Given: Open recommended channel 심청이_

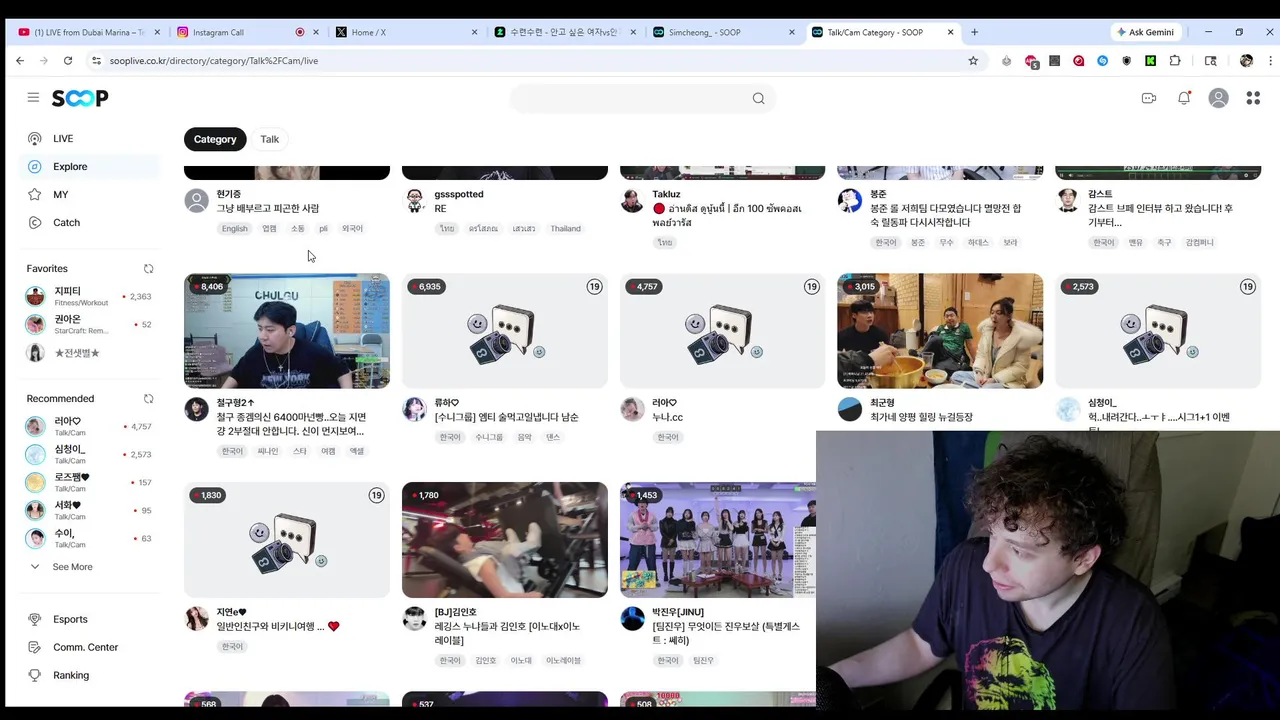Looking at the screenshot, I should coord(90,455).
